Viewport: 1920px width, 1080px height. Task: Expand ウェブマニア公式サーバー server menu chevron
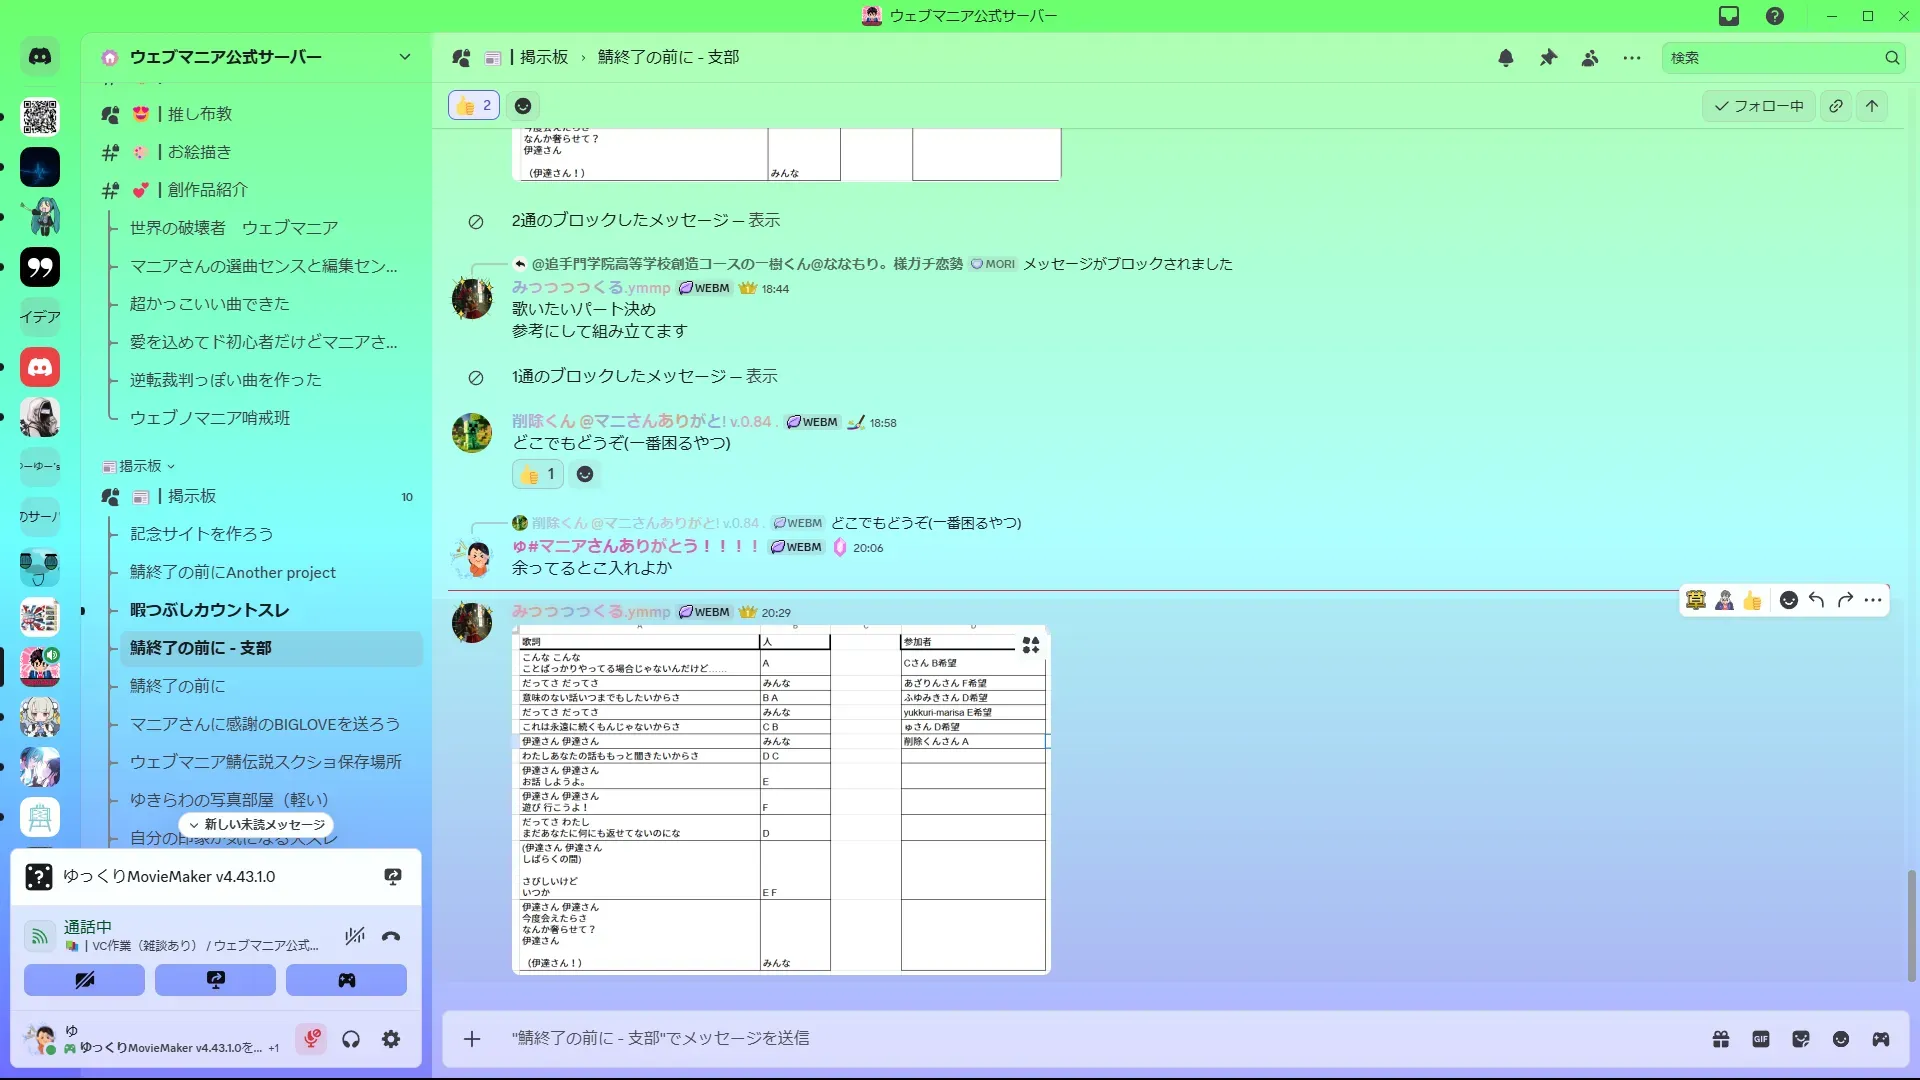[405, 57]
